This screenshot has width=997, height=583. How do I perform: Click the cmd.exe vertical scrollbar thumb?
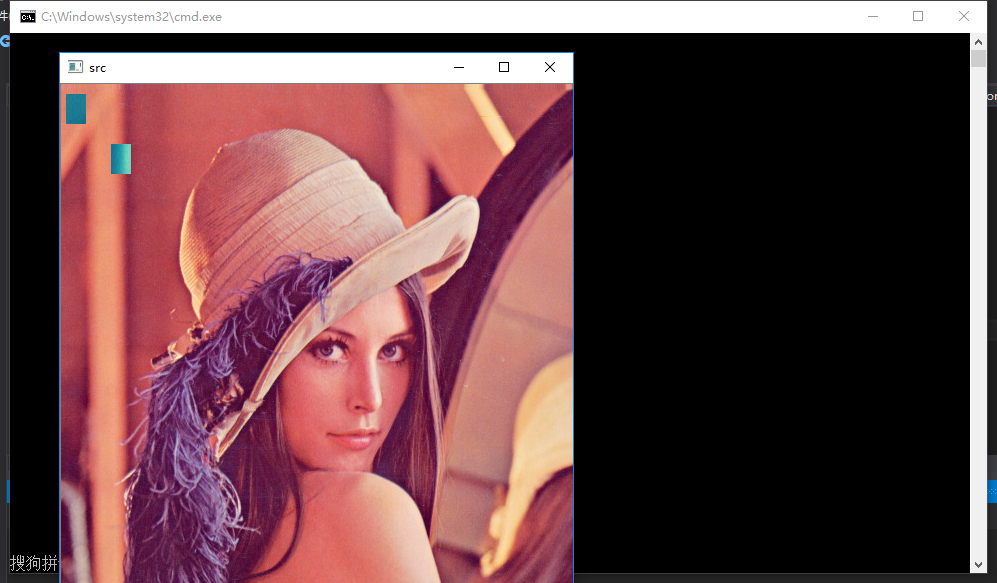pyautogui.click(x=979, y=58)
